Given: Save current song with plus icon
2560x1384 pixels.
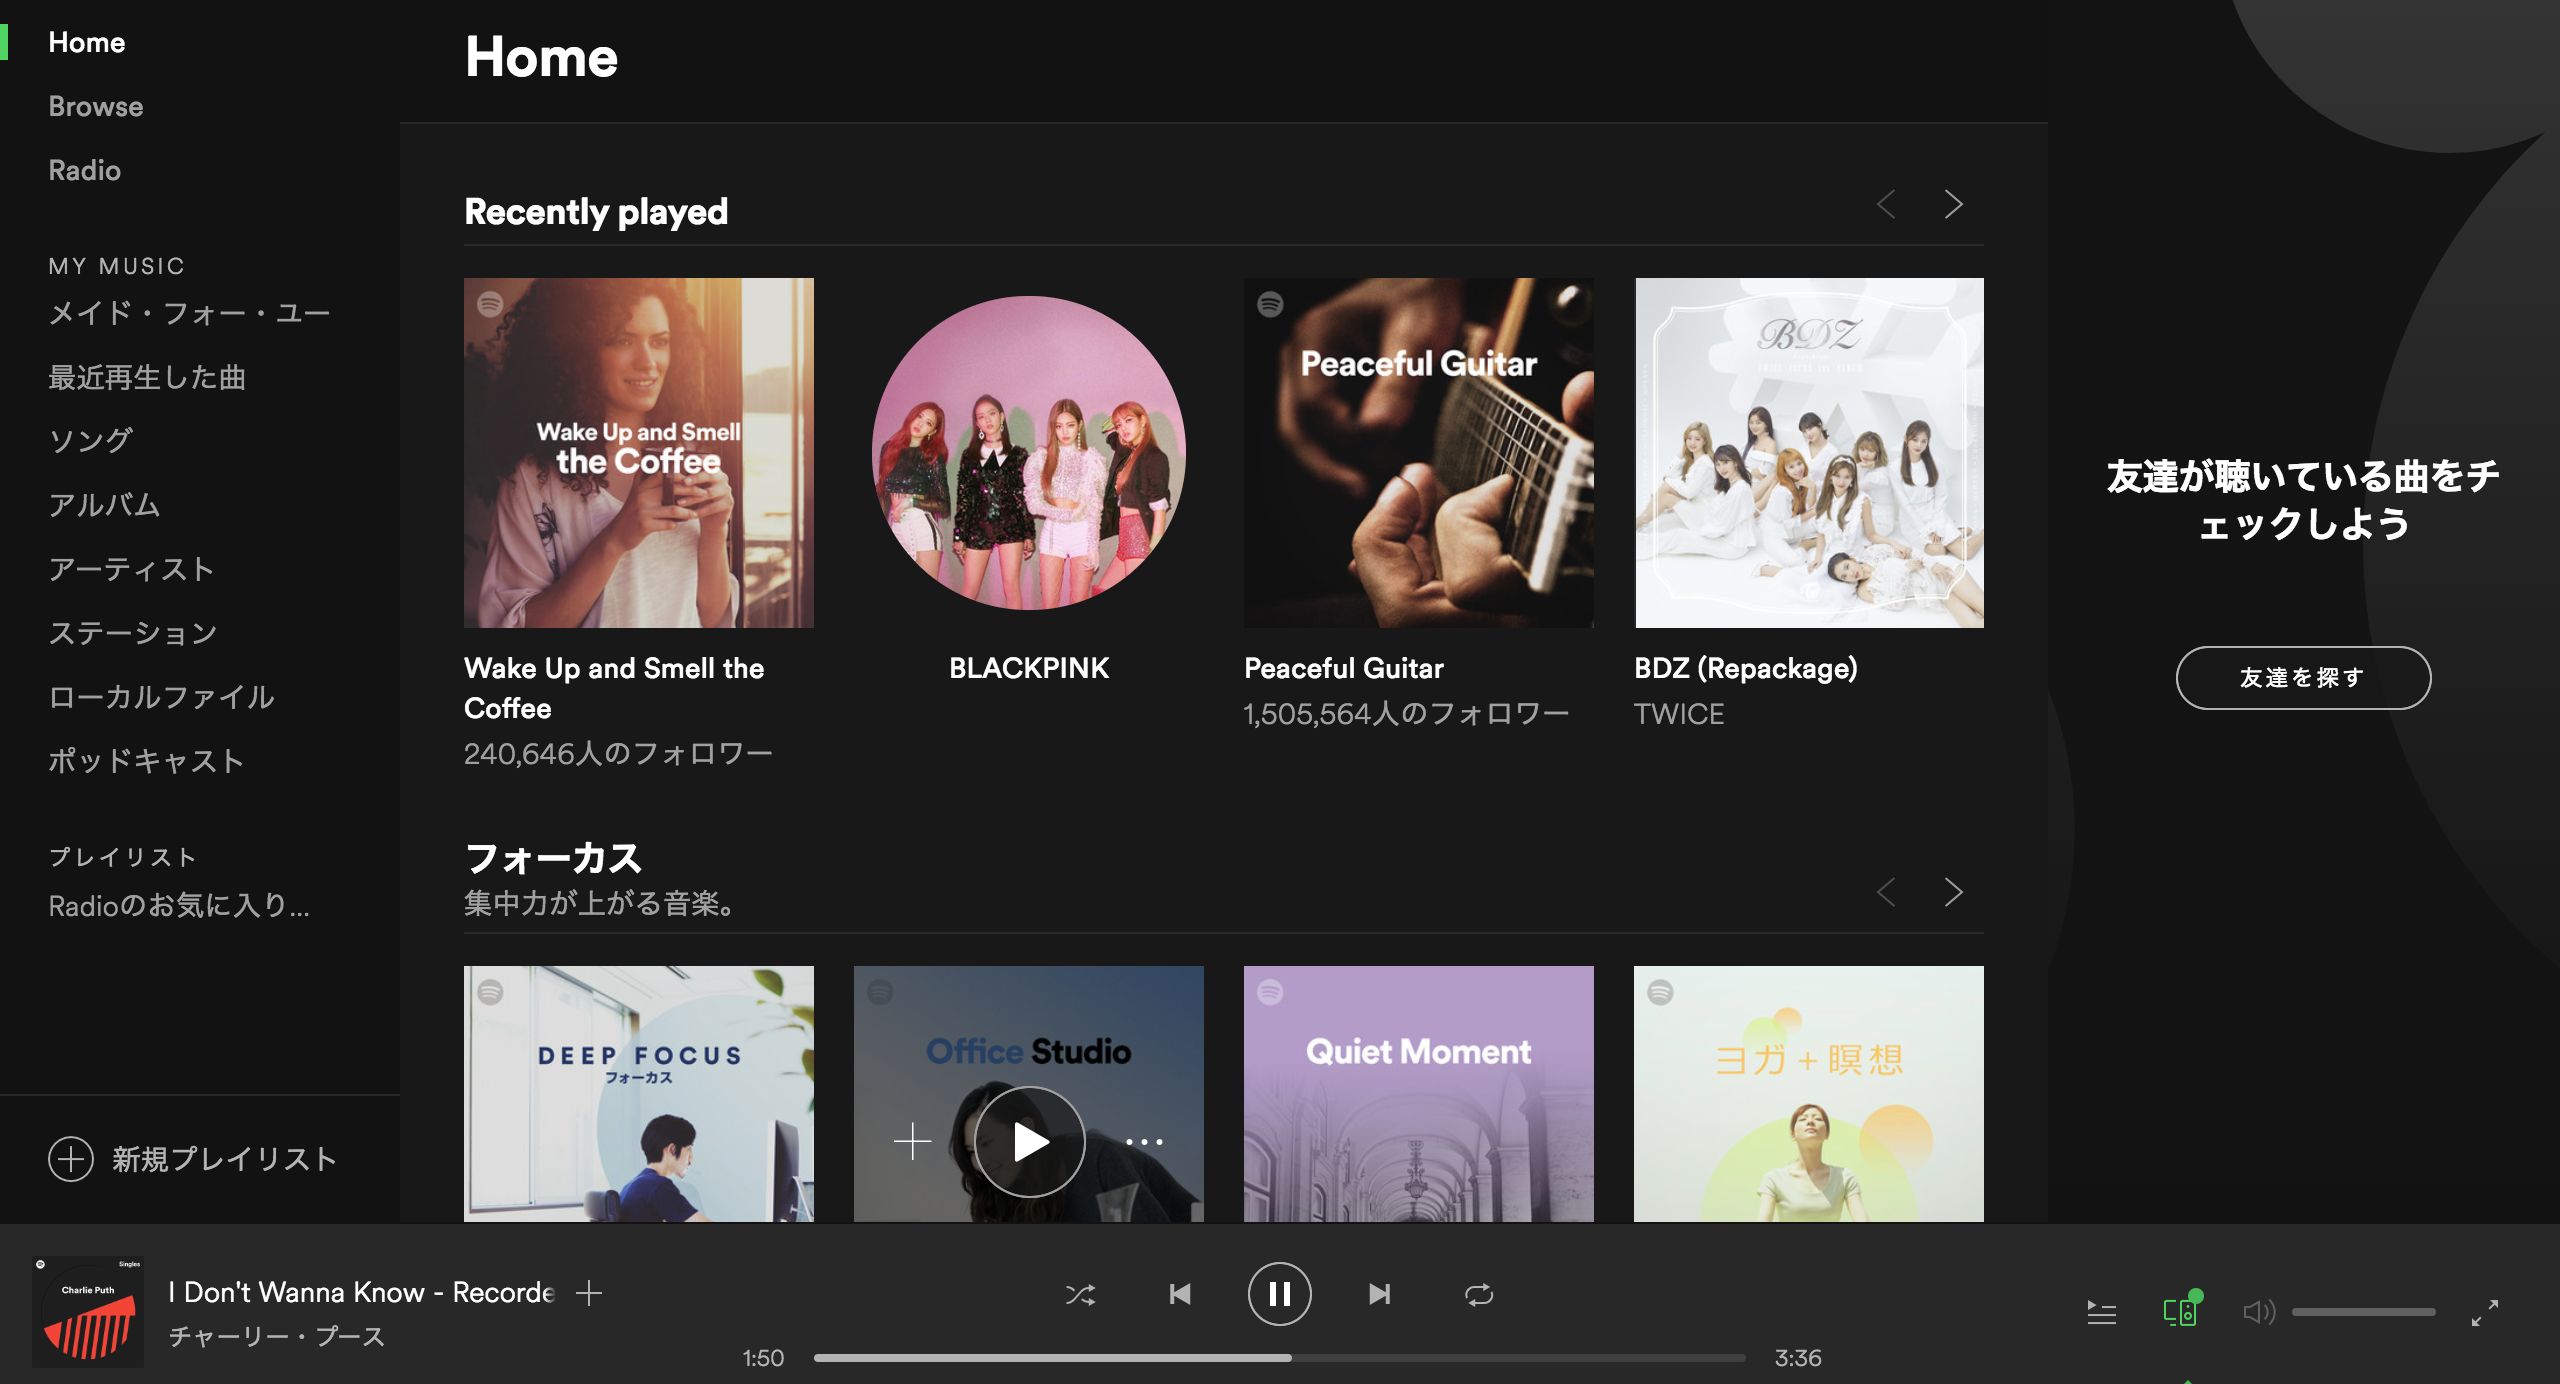Looking at the screenshot, I should point(589,1293).
